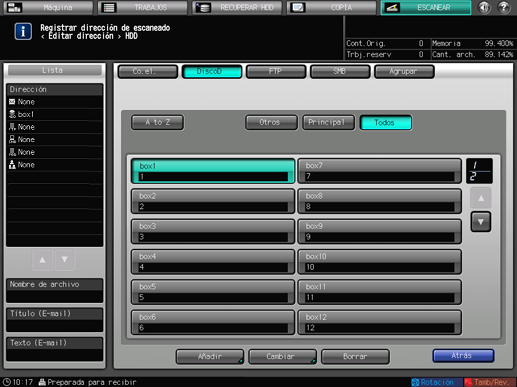Click the Rotación status indicator

click(x=437, y=382)
